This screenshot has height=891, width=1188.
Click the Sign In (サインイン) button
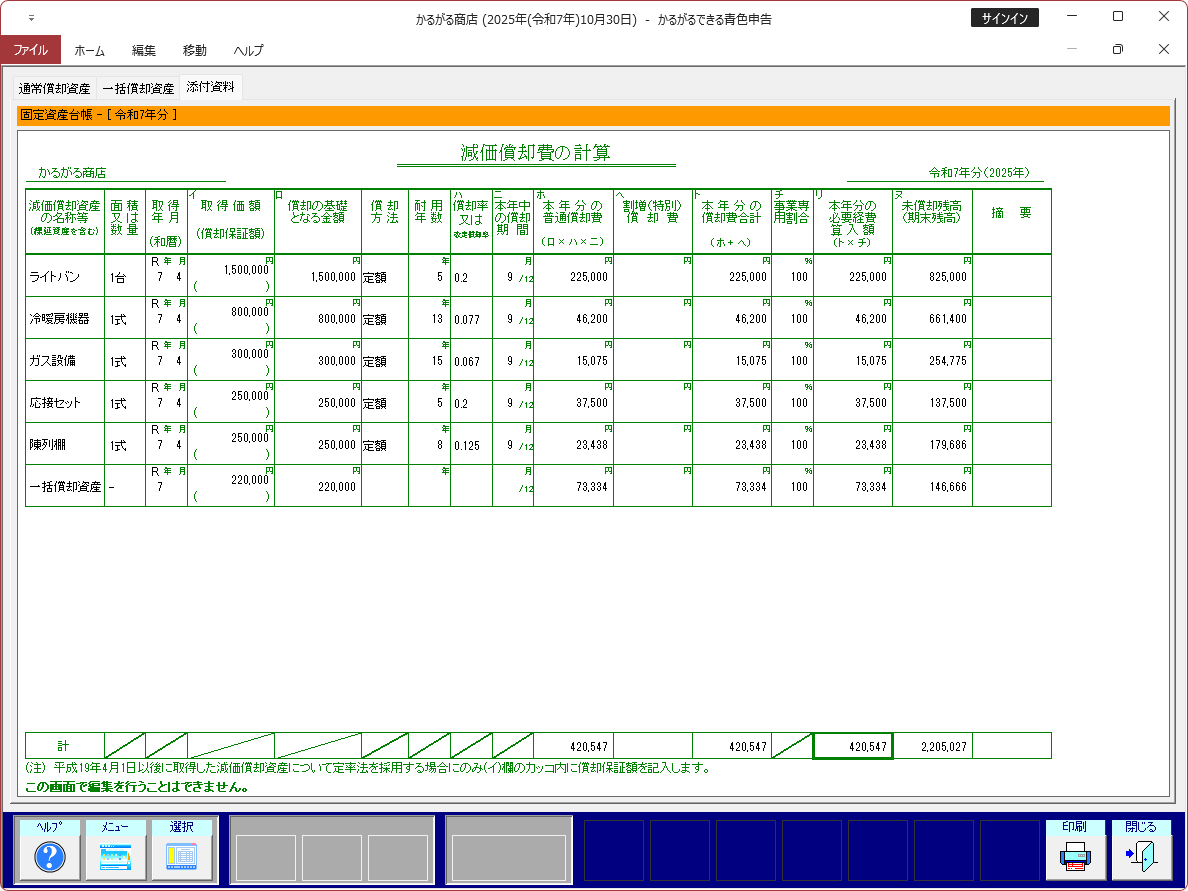click(1005, 18)
